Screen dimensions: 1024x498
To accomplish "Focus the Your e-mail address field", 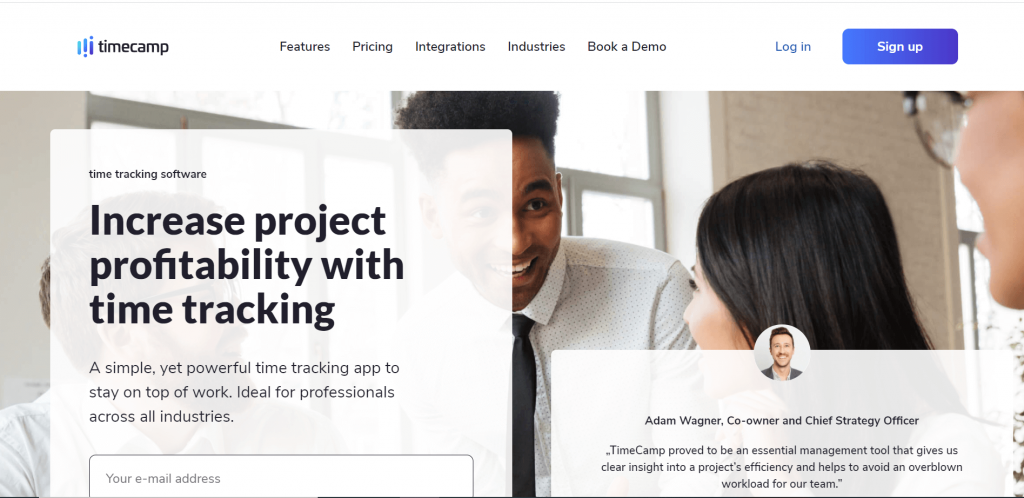I will (281, 476).
